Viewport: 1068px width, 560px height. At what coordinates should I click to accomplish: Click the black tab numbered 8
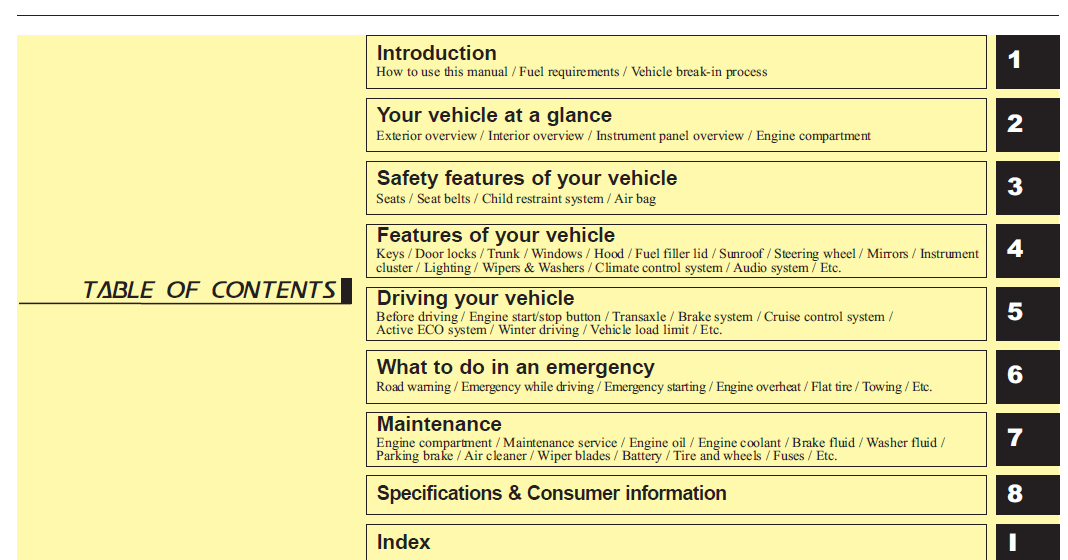click(x=1028, y=495)
